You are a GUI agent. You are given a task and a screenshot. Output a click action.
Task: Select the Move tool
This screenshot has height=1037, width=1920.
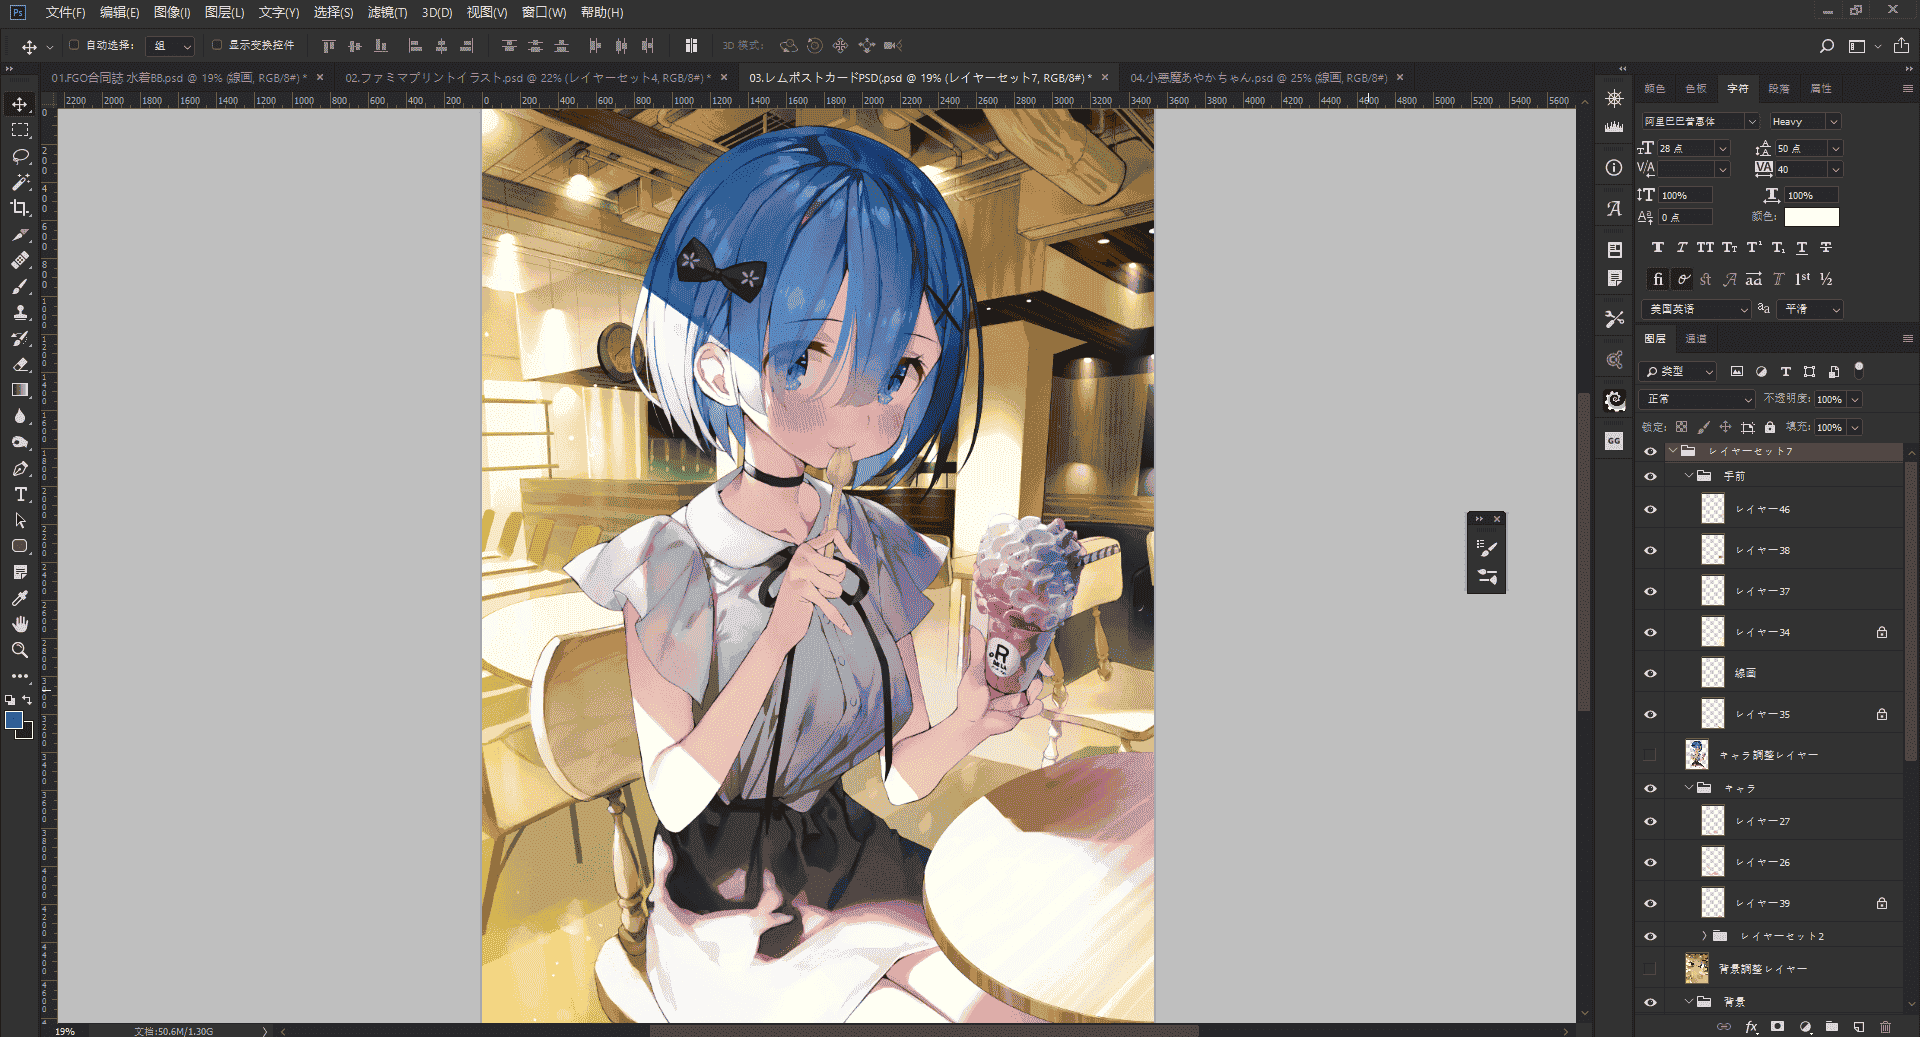click(x=20, y=104)
